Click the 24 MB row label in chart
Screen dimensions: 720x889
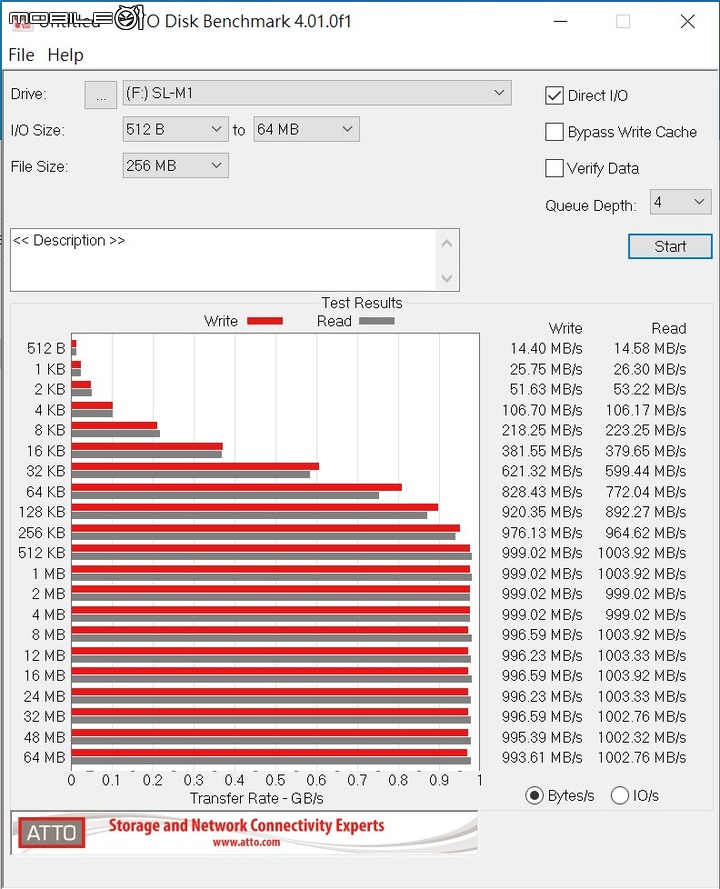coord(45,696)
